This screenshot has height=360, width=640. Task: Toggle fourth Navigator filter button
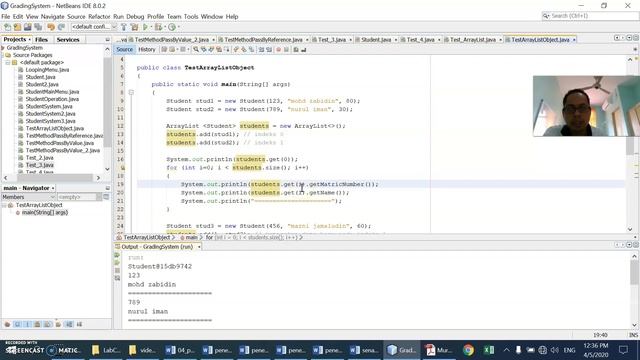pos(38,324)
